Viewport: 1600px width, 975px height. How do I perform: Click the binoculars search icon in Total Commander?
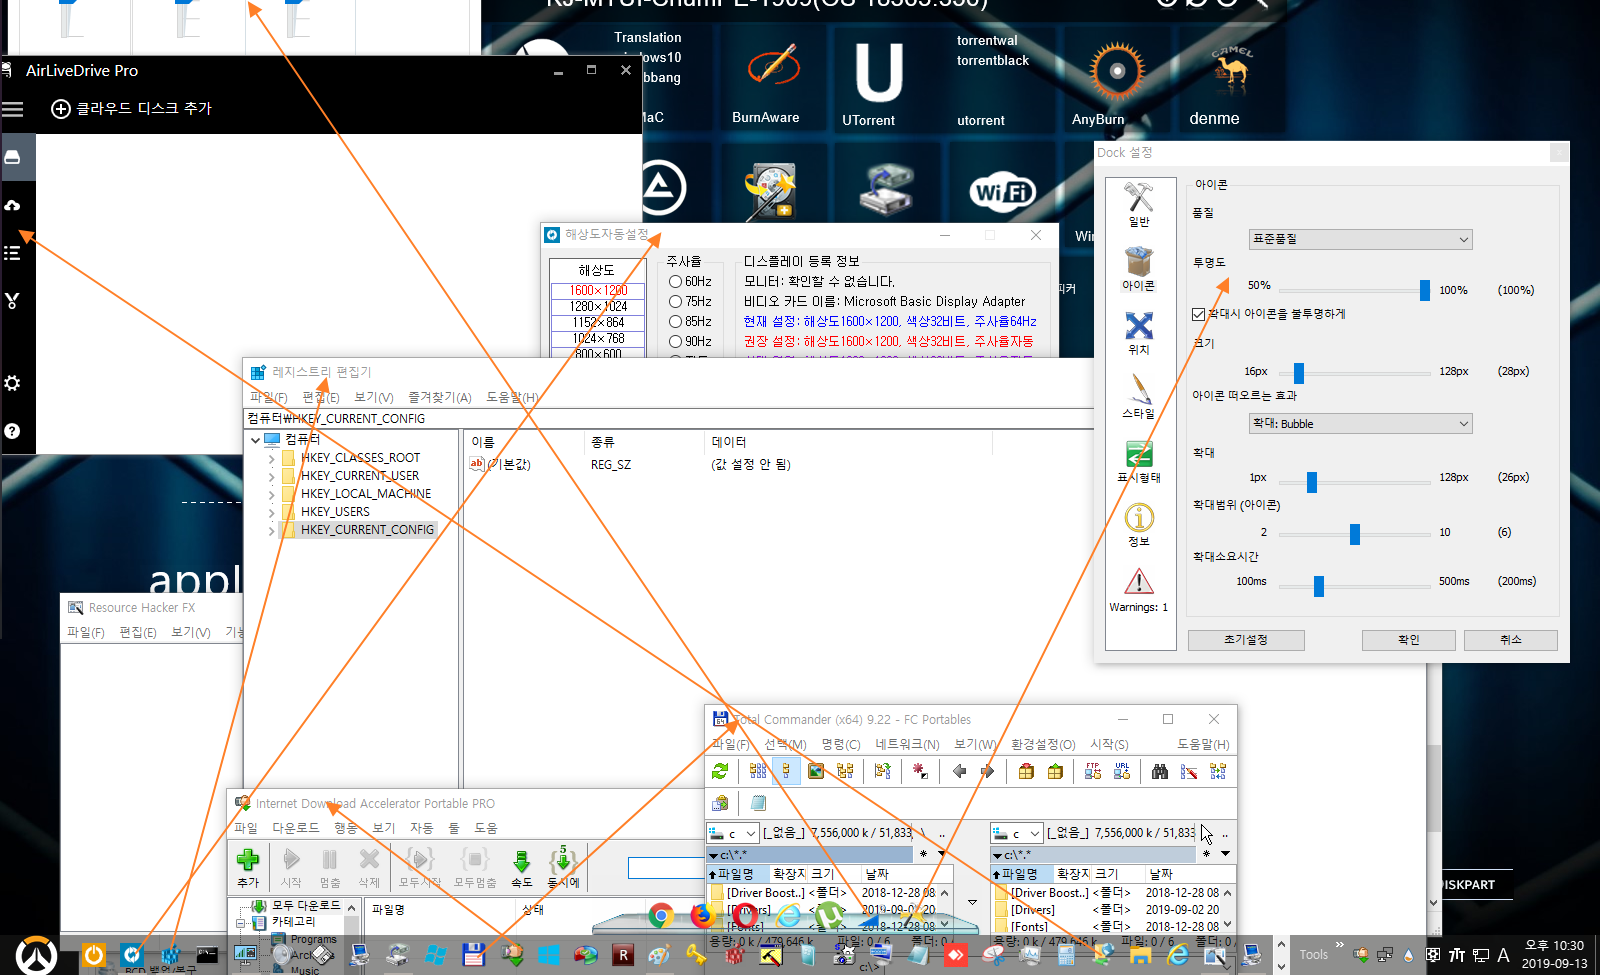pos(1160,771)
